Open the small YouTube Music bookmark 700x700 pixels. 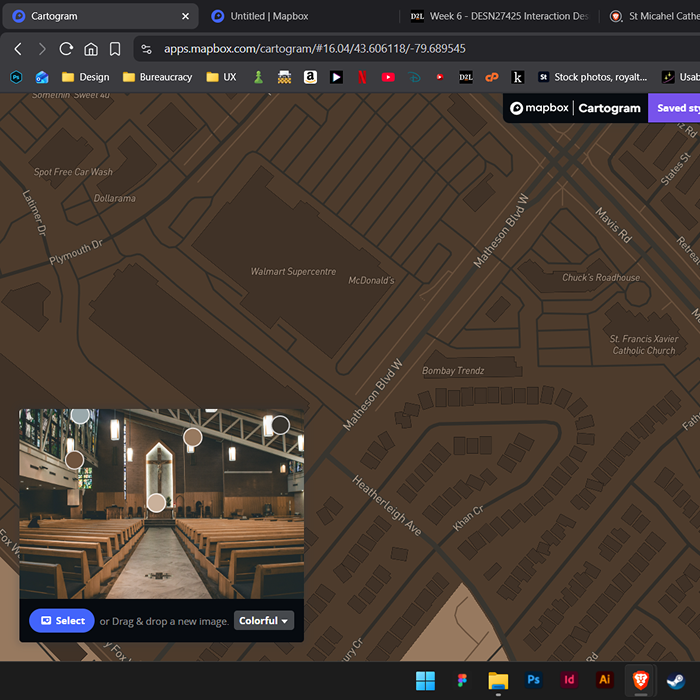point(440,77)
